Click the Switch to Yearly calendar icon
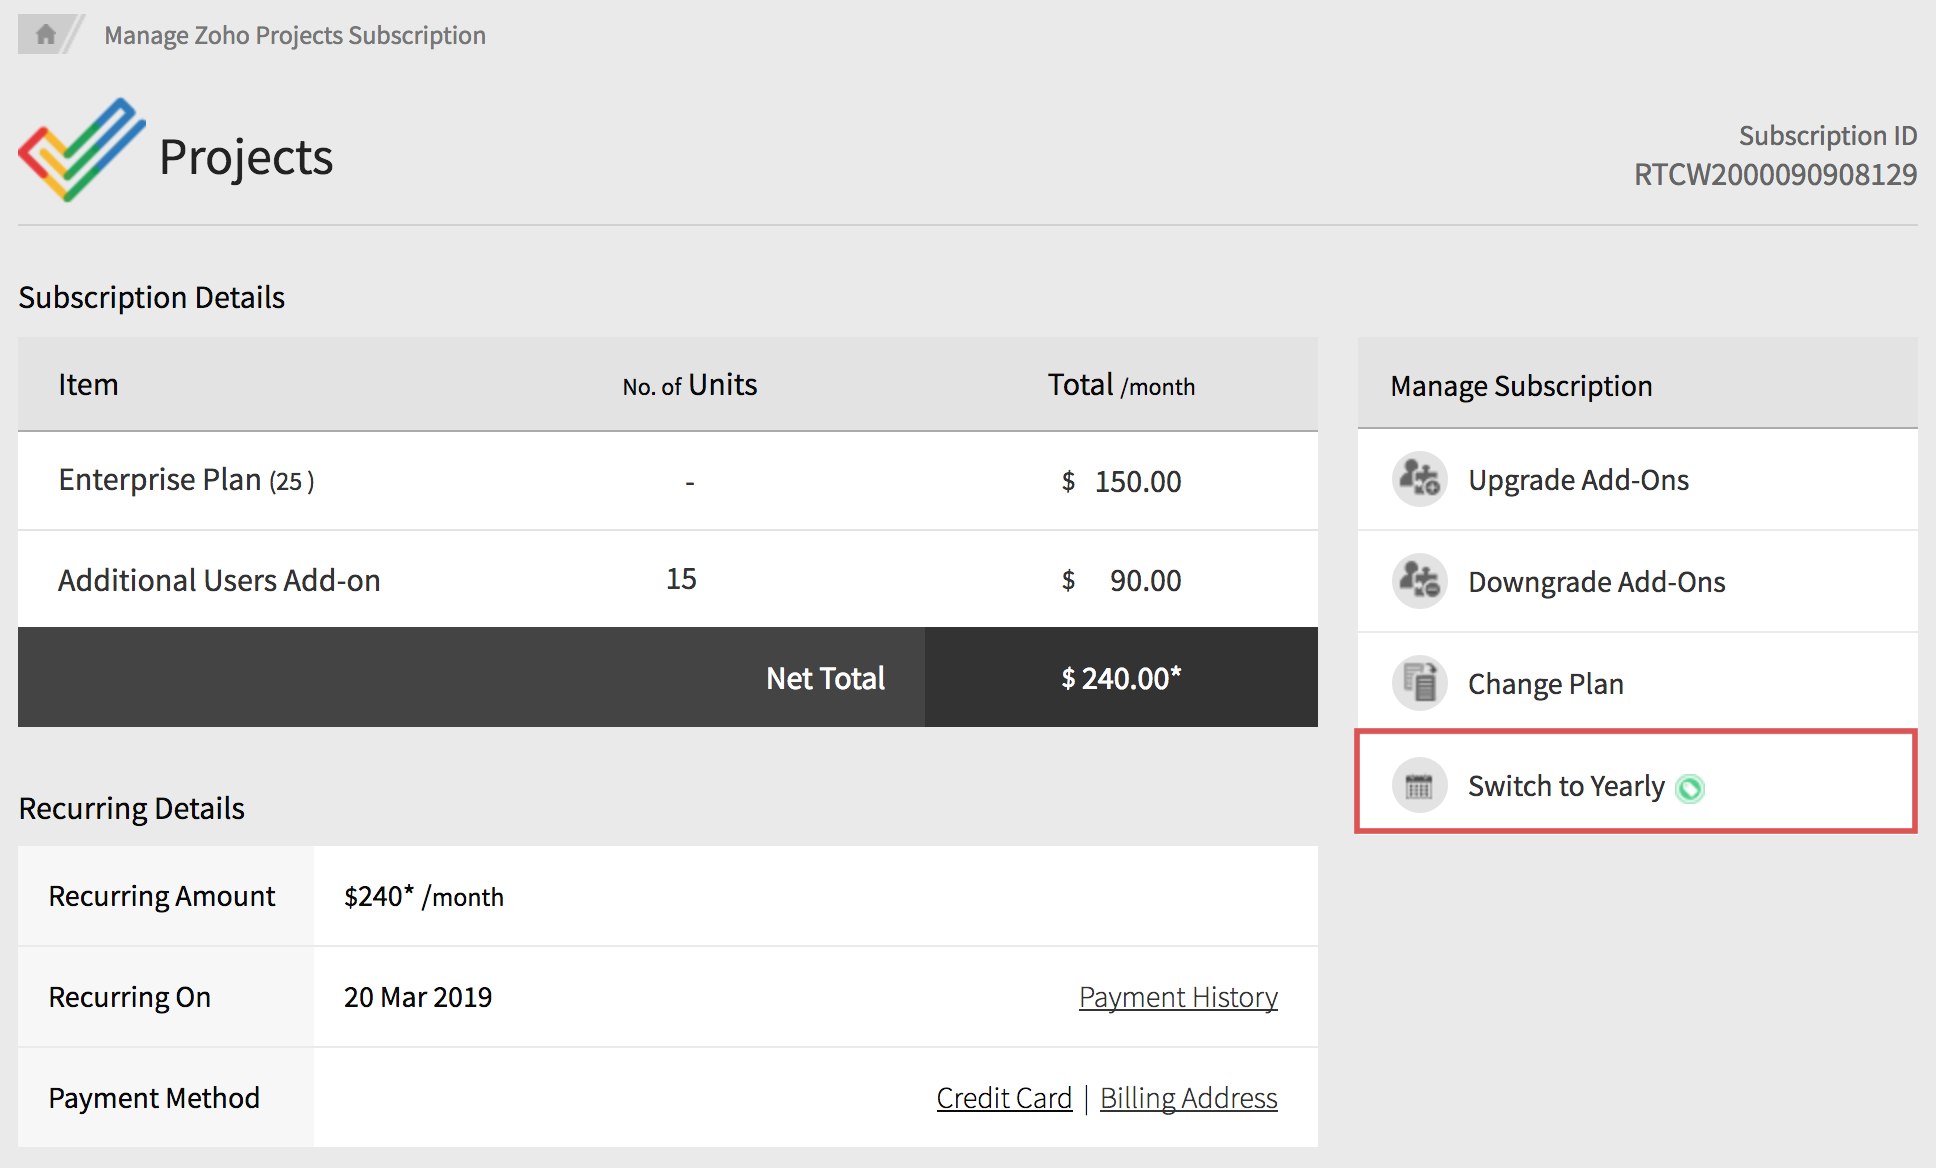 point(1419,786)
